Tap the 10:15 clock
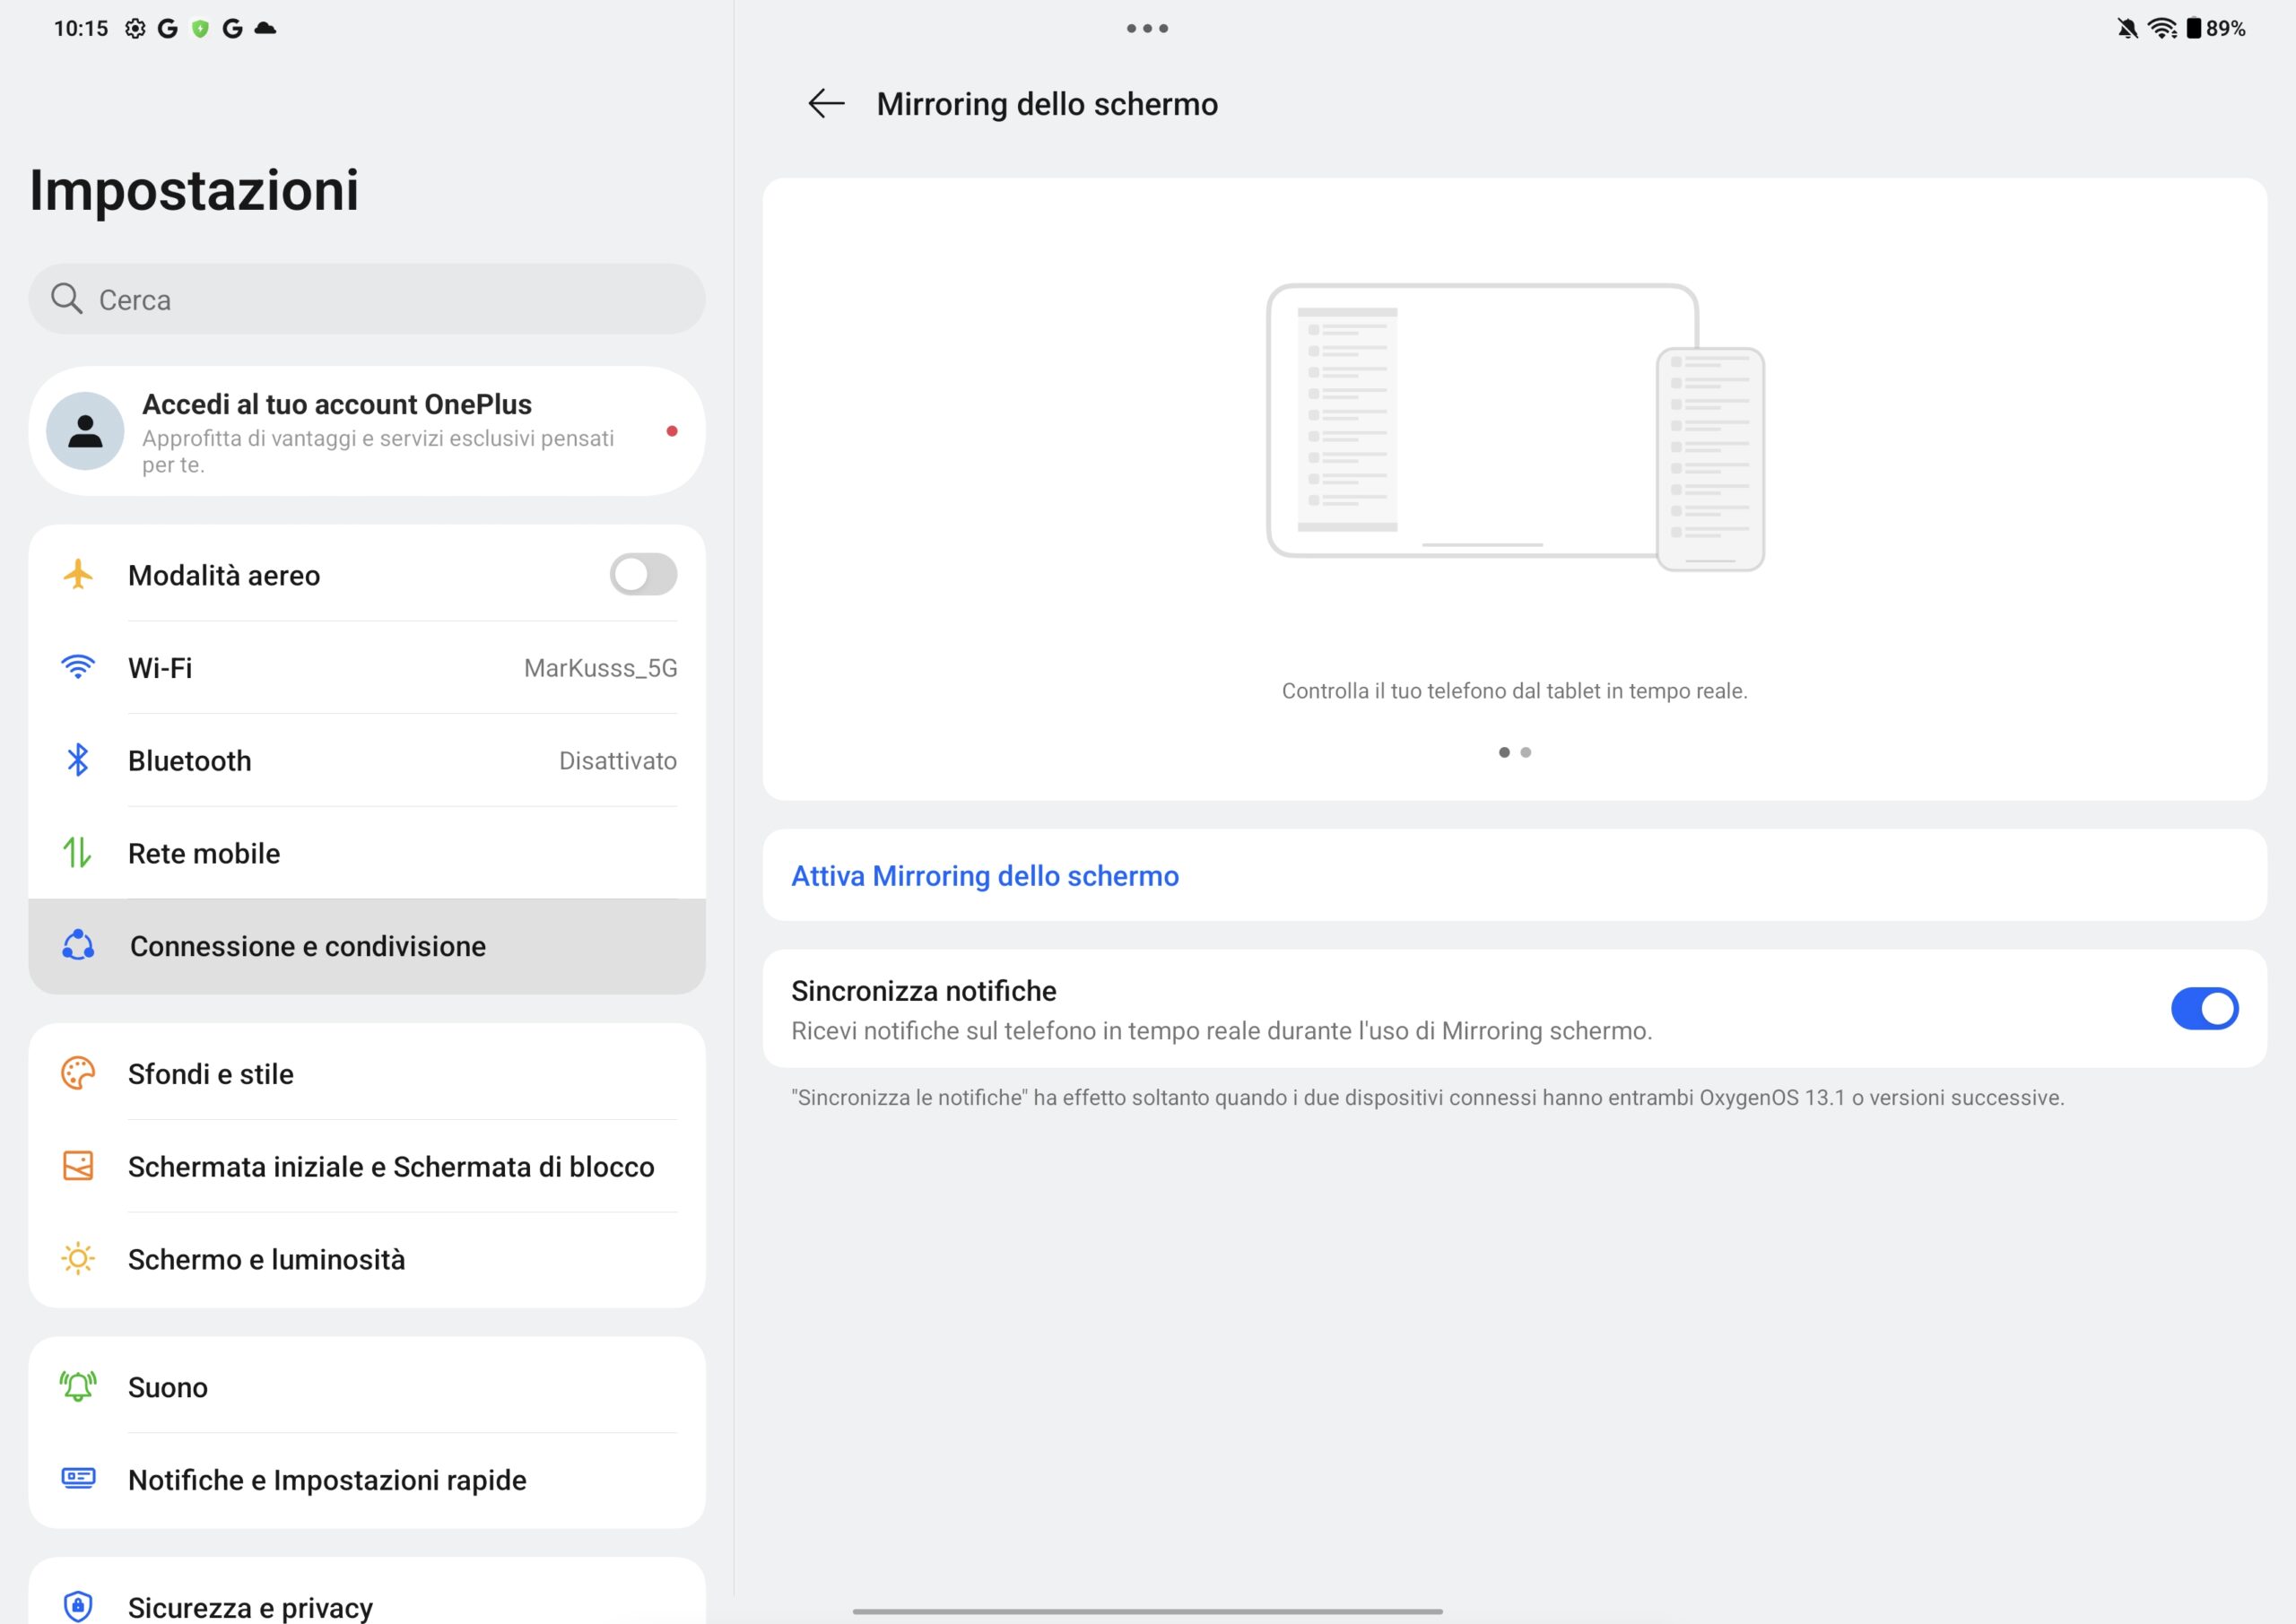Viewport: 2296px width, 1624px height. 81,28
